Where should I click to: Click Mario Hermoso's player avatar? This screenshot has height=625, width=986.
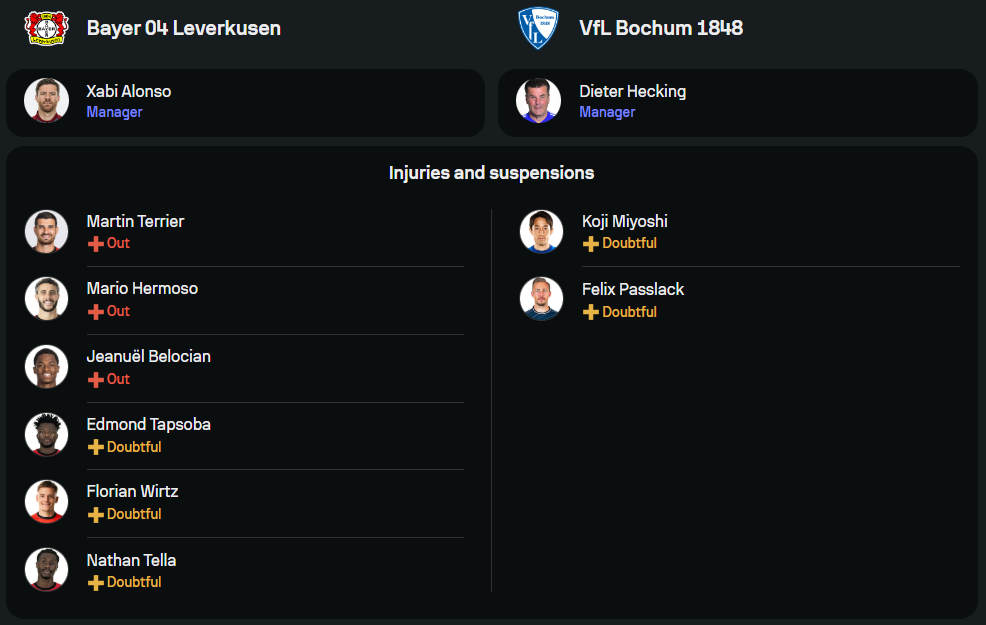tap(47, 298)
